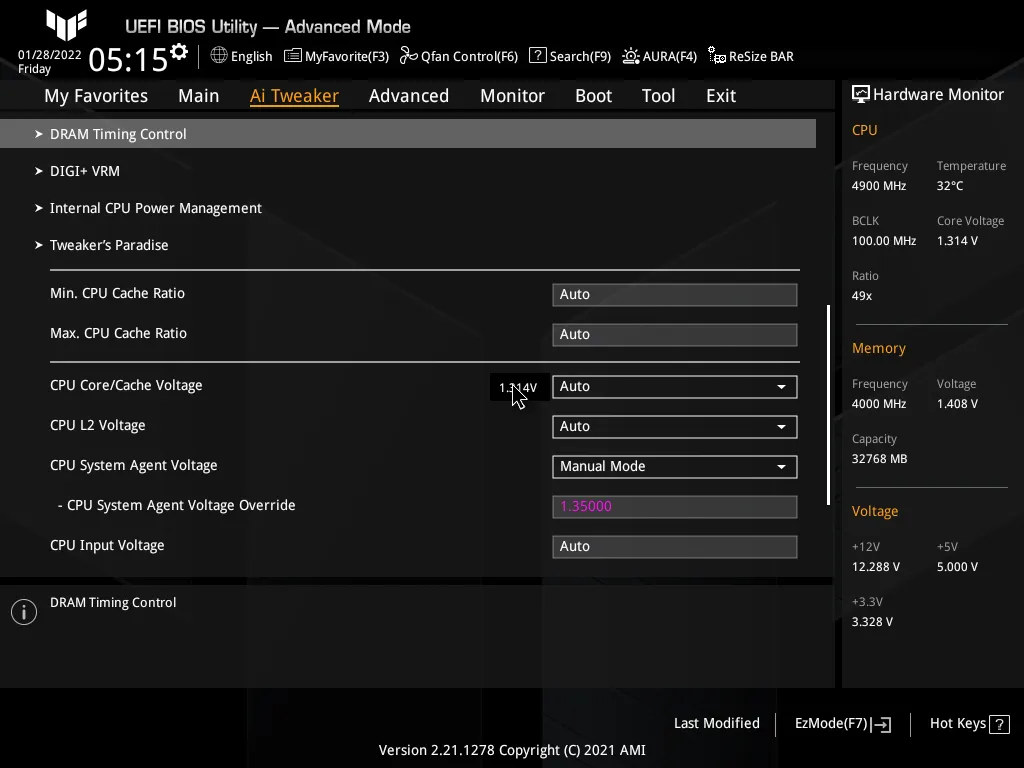Click BCLK value 100.00 MHz
The height and width of the screenshot is (768, 1024).
point(884,241)
